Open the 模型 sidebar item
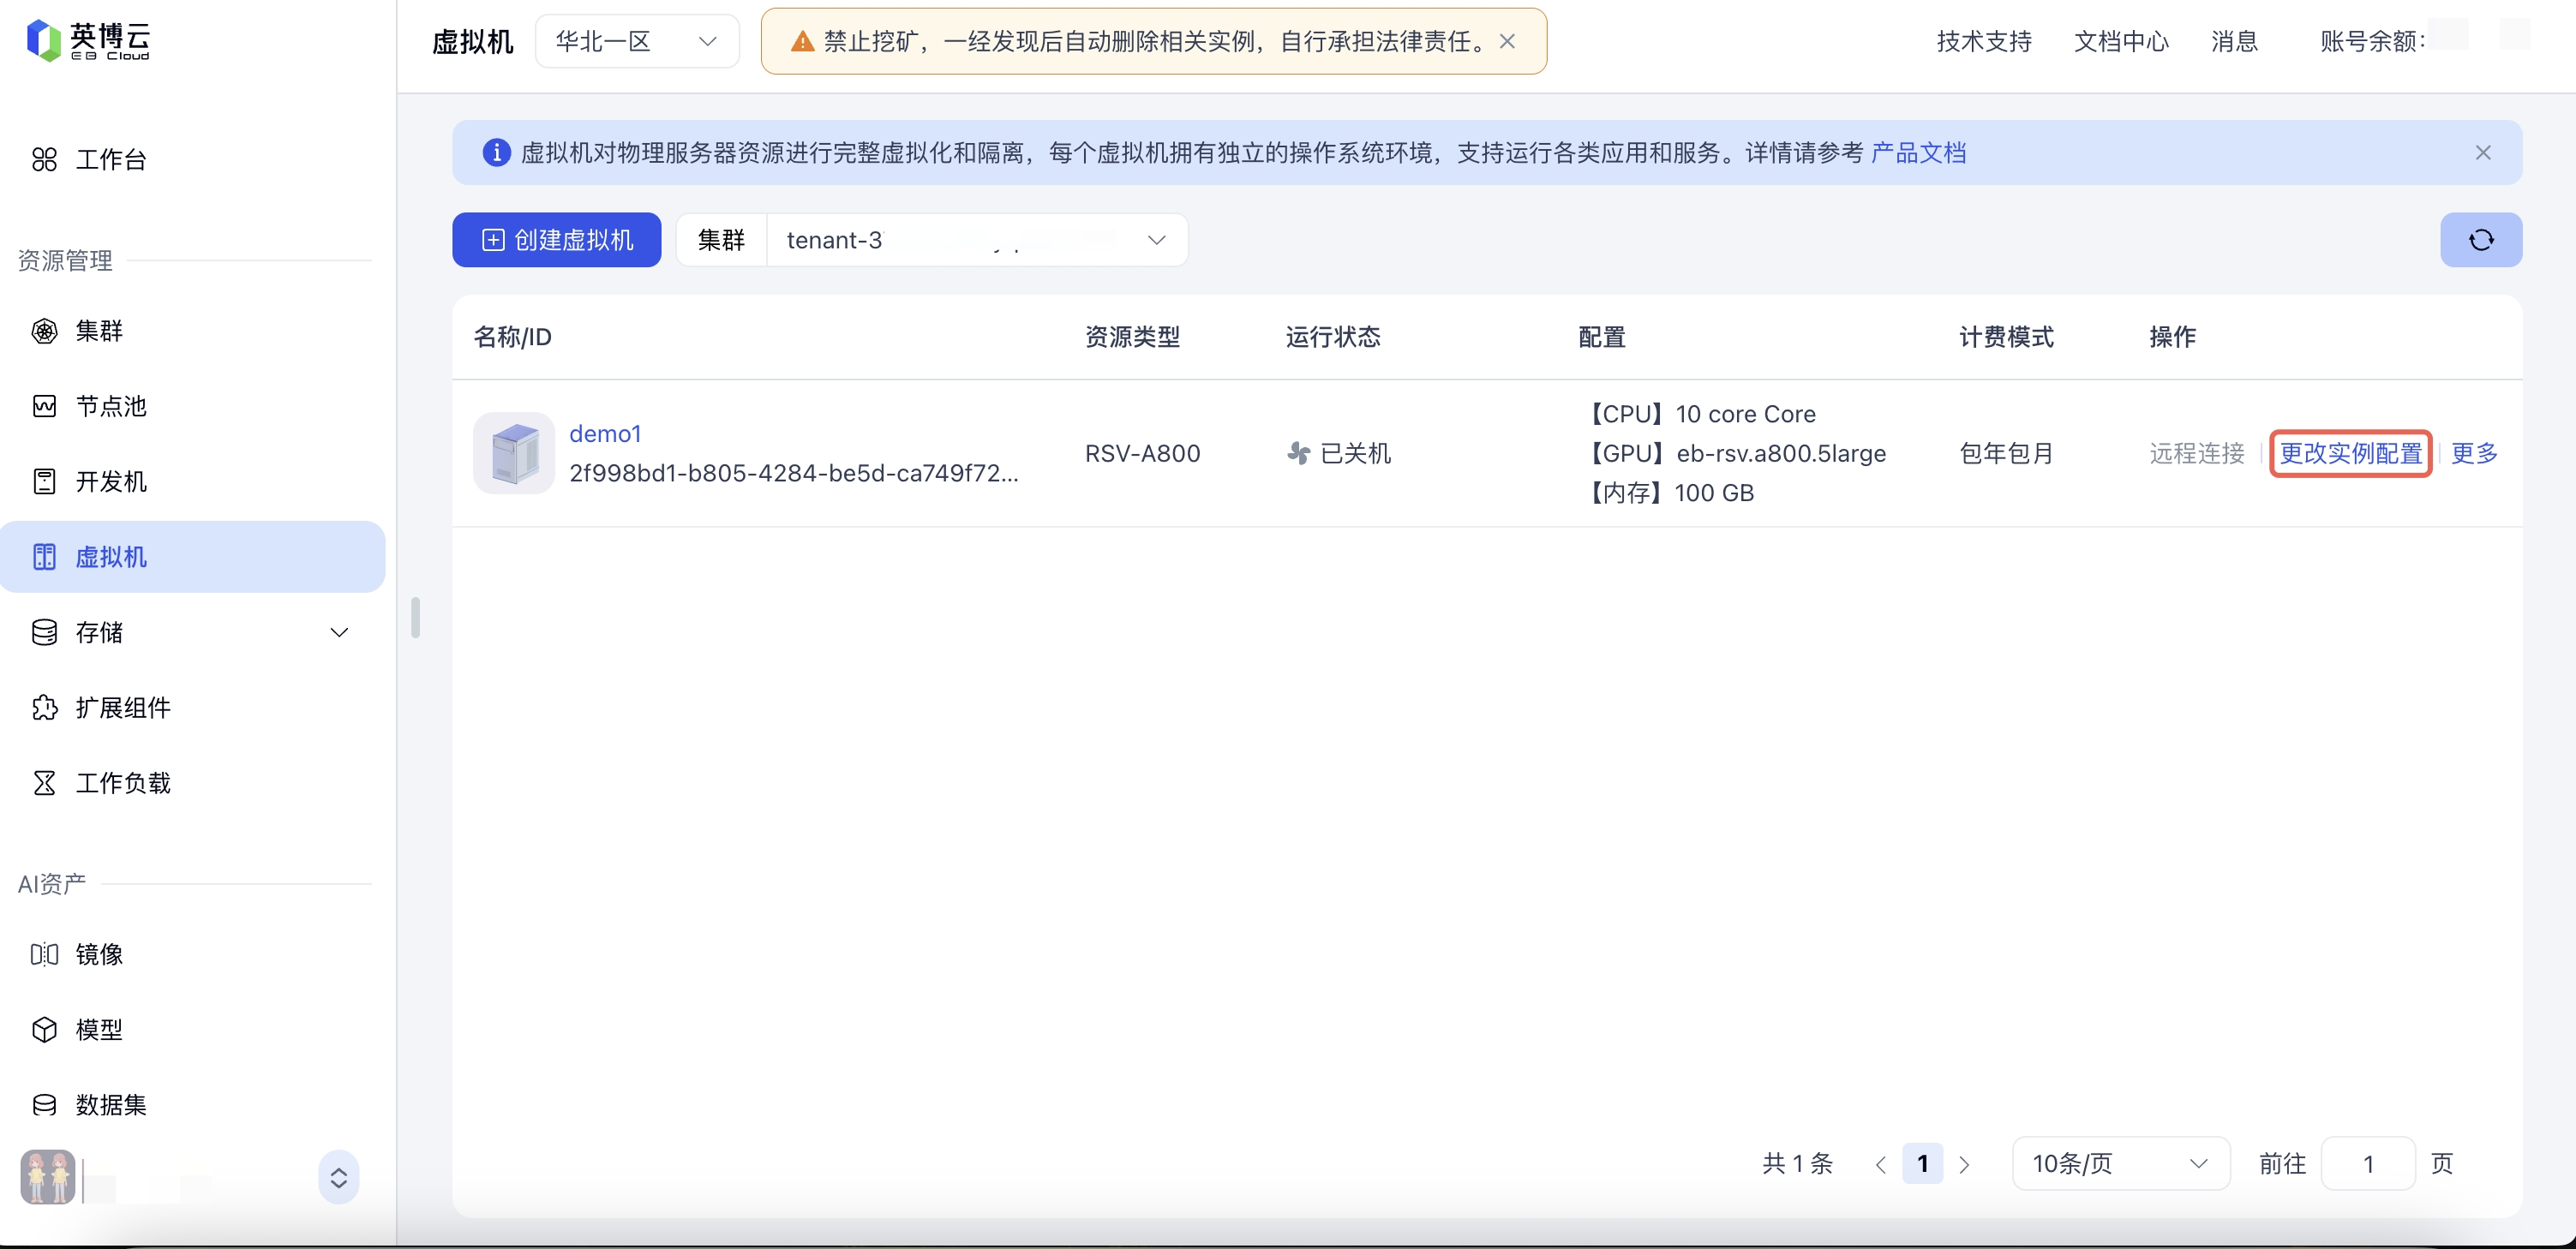Viewport: 2576px width, 1249px height. pos(98,1029)
